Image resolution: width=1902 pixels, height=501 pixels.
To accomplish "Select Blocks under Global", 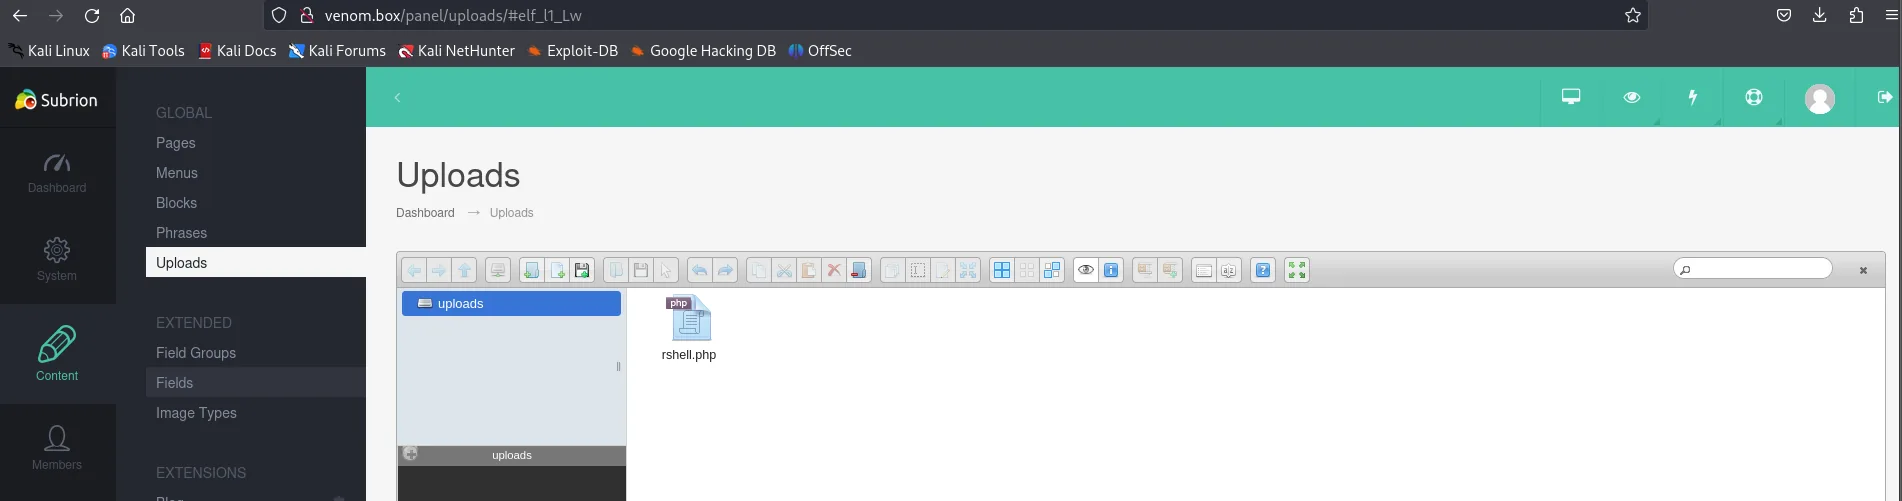I will point(176,203).
